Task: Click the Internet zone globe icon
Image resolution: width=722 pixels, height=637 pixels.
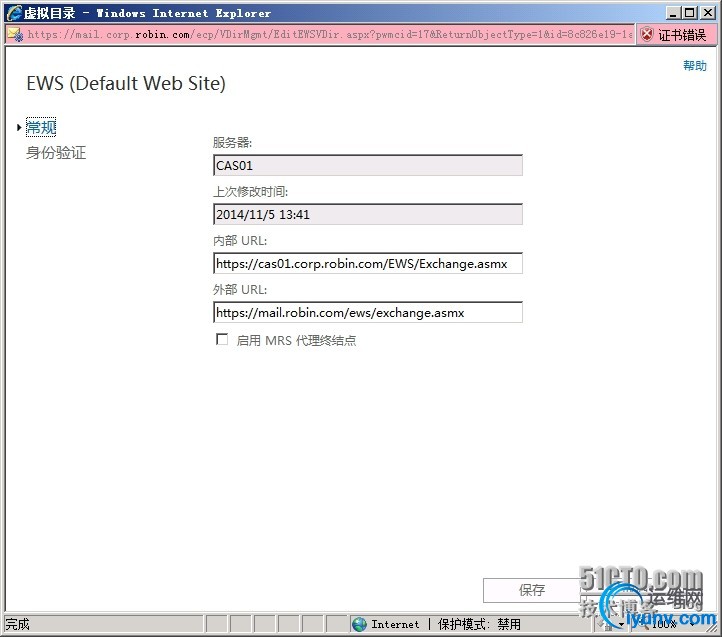Action: click(359, 624)
